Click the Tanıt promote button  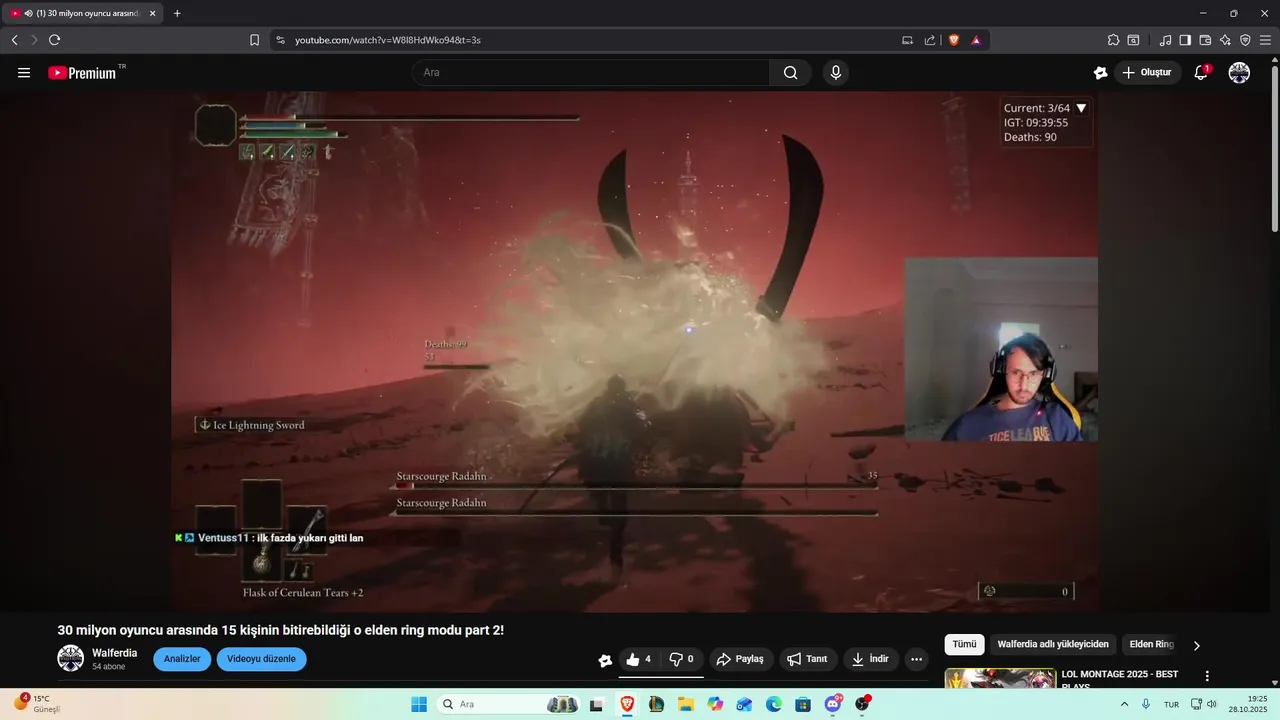808,659
